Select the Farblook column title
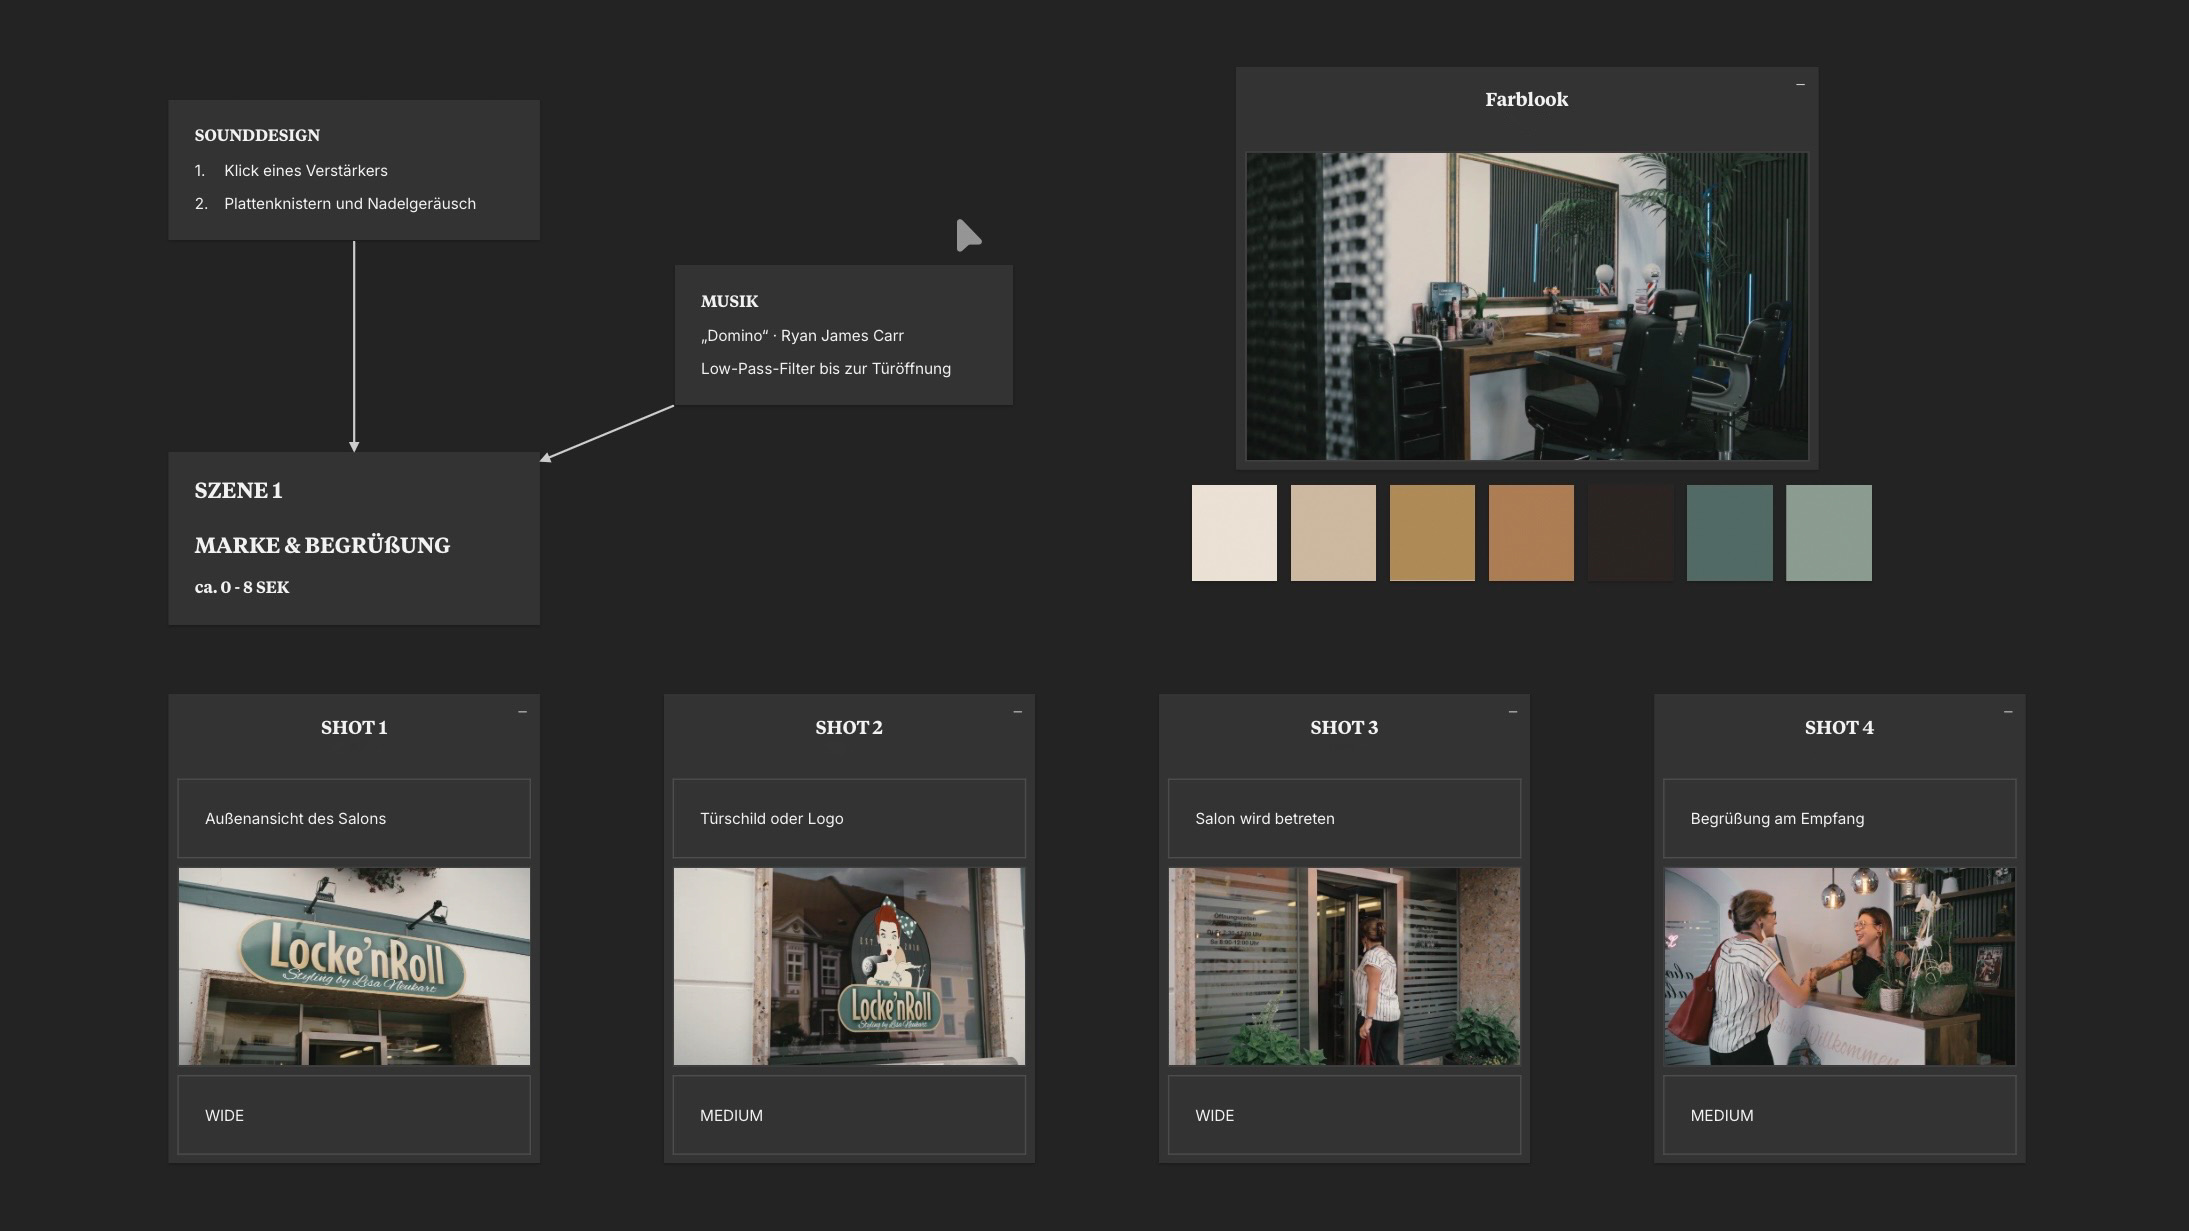The image size is (2189, 1231). coord(1526,99)
